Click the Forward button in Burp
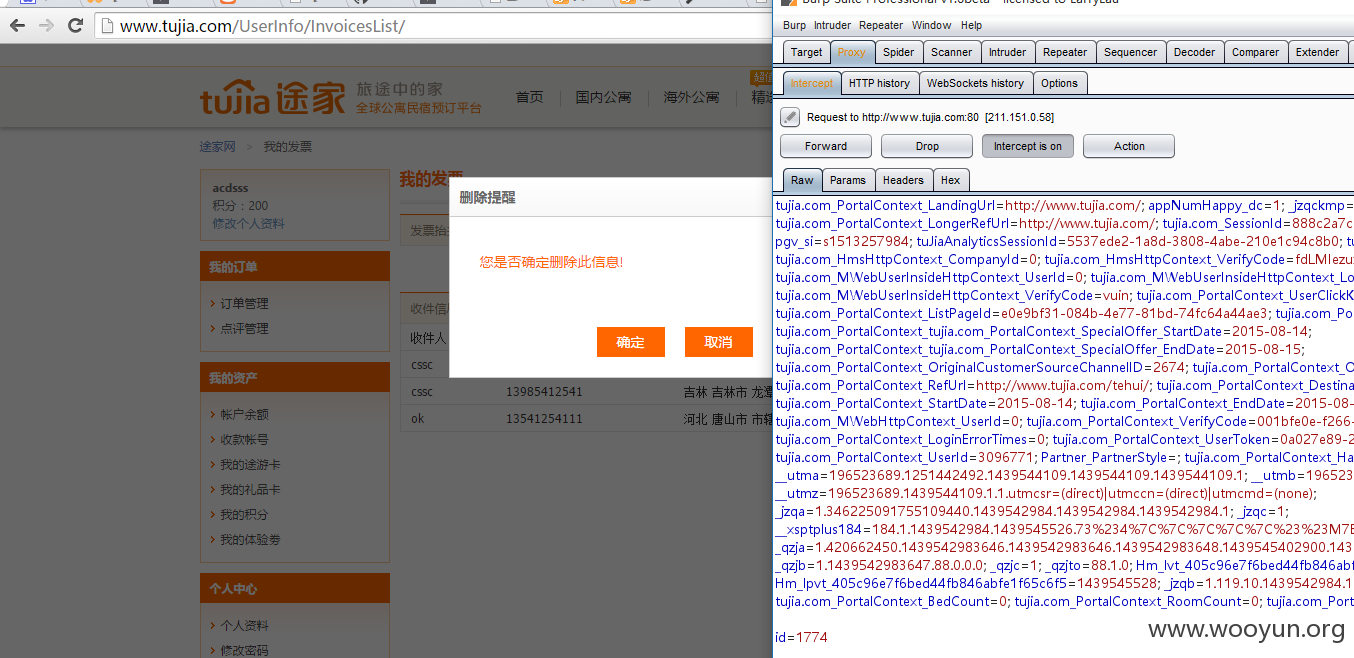 click(826, 146)
